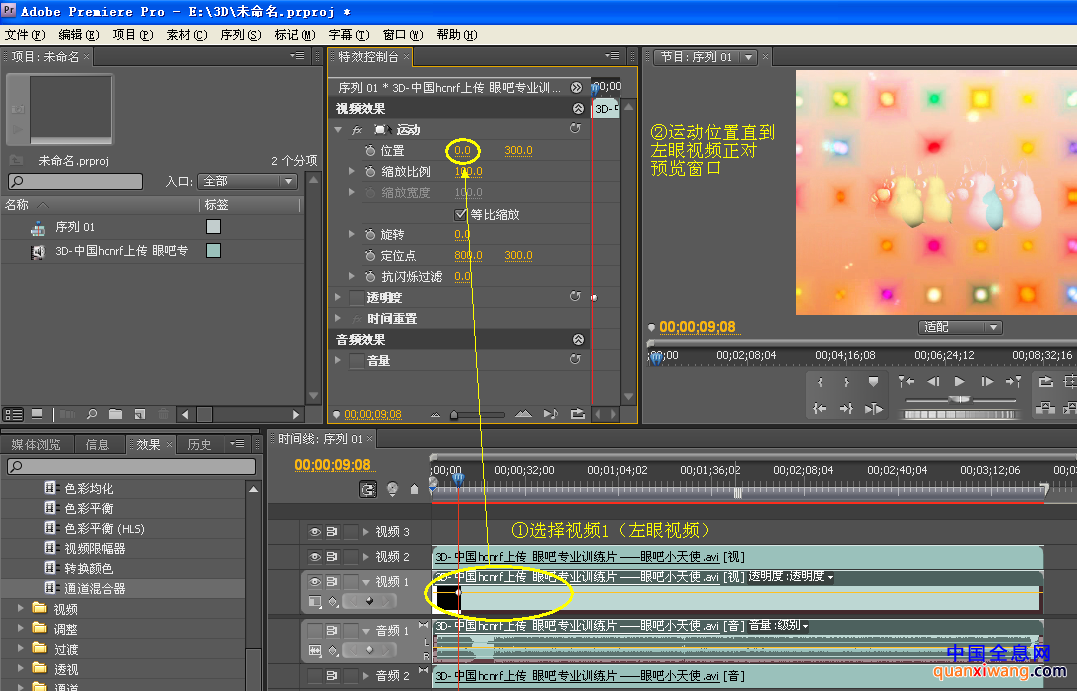The image size is (1077, 691).
Task: Hide the 视频 2 track with its eye icon
Action: (x=314, y=557)
